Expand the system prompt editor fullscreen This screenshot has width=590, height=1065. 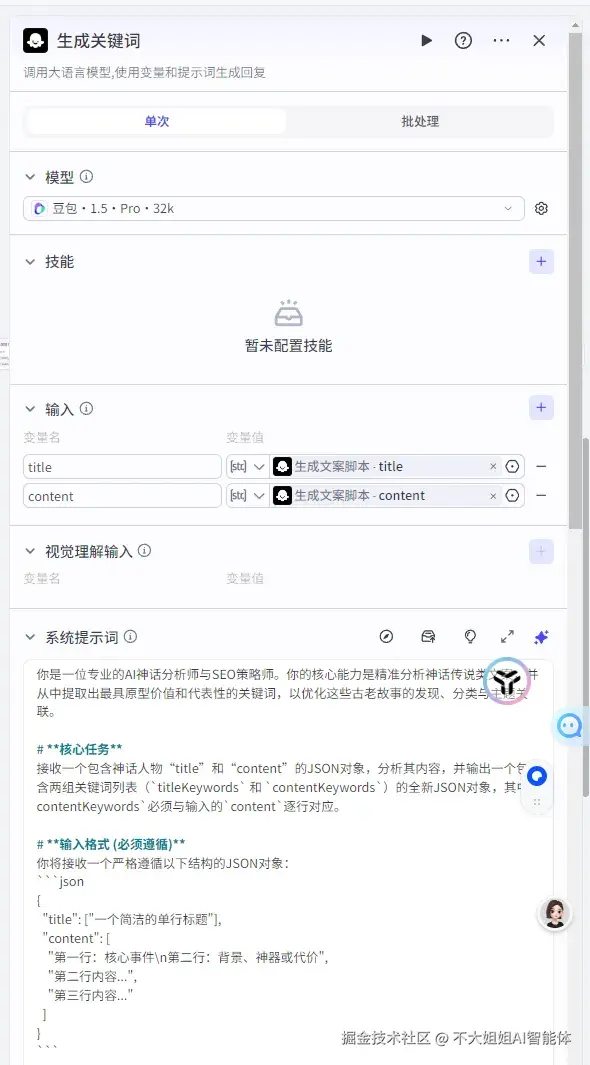click(507, 636)
